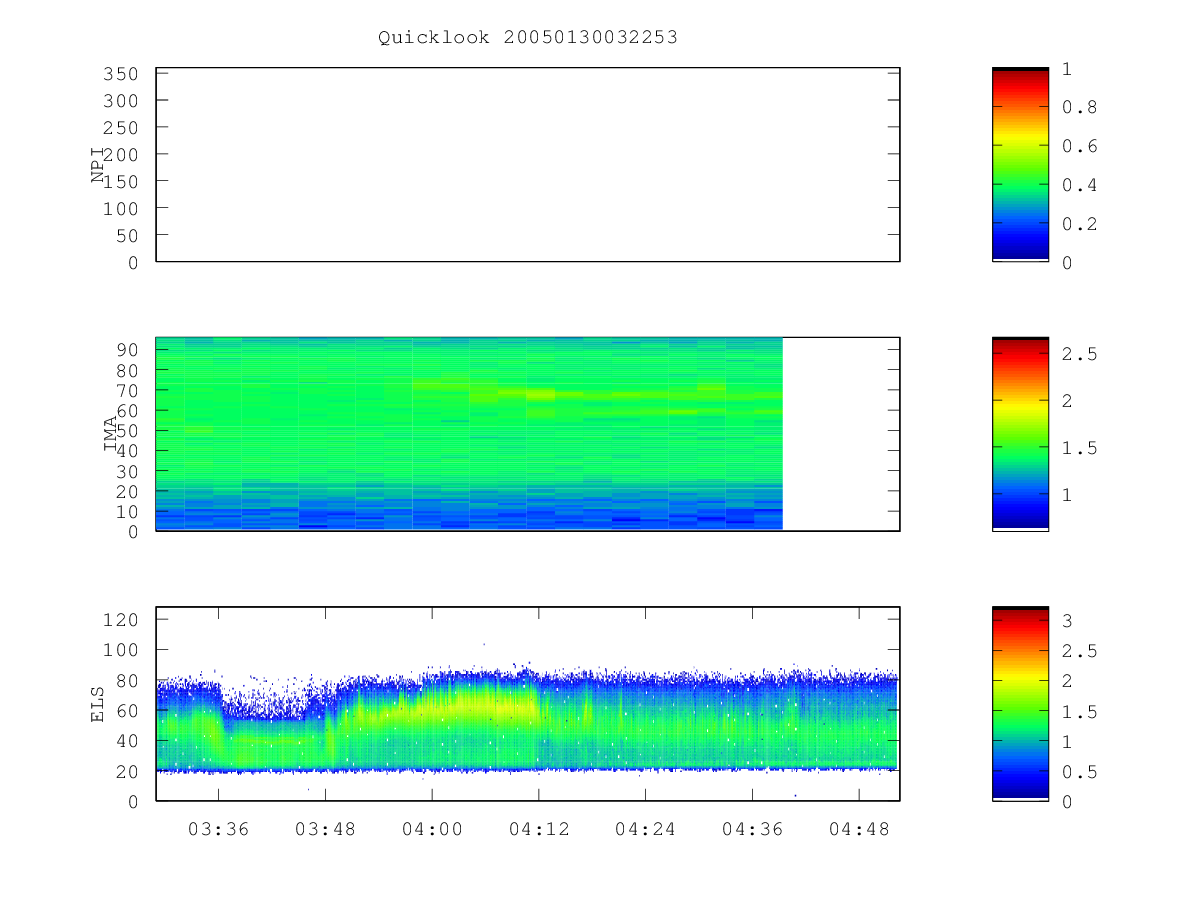The height and width of the screenshot is (900, 1200).
Task: Select the NPI panel colorbar
Action: coord(1020,164)
